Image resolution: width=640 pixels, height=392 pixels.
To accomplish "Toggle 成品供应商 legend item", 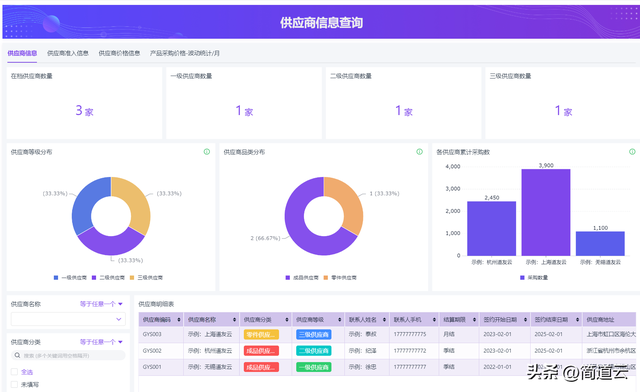I will pyautogui.click(x=302, y=278).
